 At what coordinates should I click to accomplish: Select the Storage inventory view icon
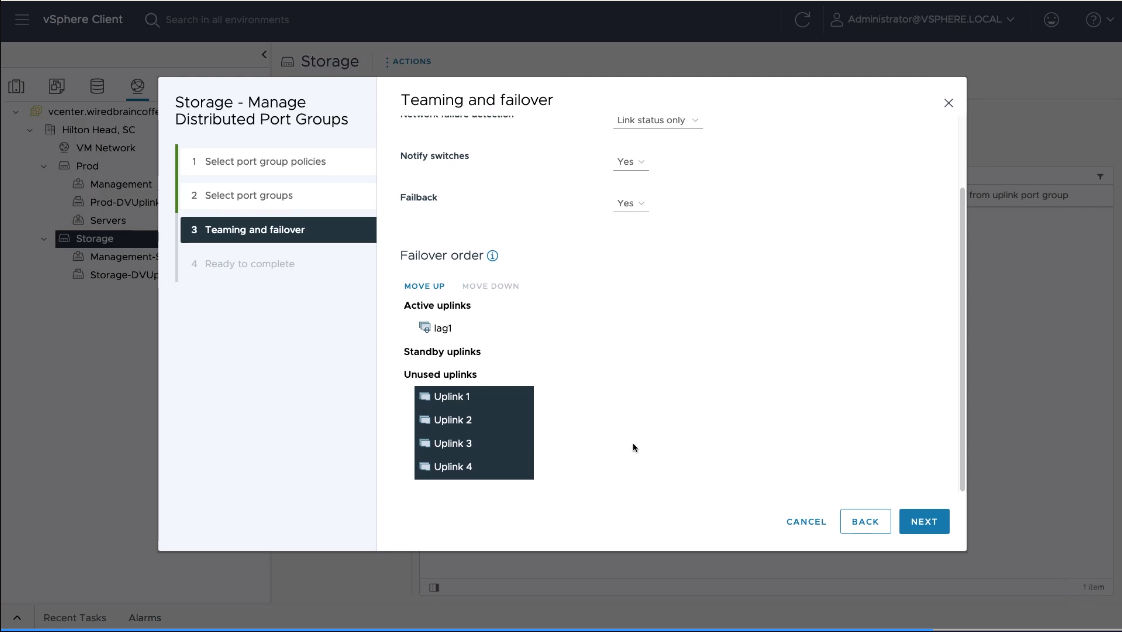click(x=97, y=87)
